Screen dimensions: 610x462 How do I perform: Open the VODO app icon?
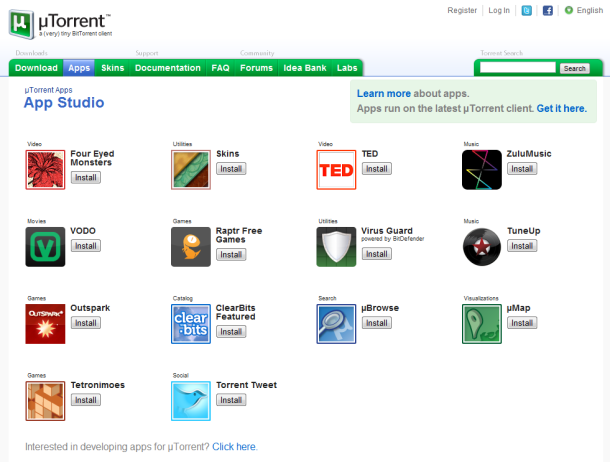click(x=45, y=247)
